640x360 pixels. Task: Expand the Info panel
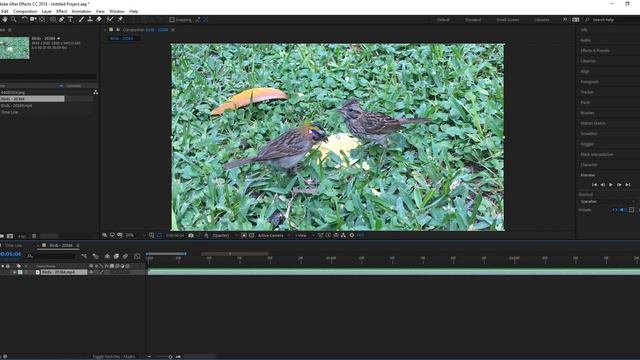click(584, 30)
